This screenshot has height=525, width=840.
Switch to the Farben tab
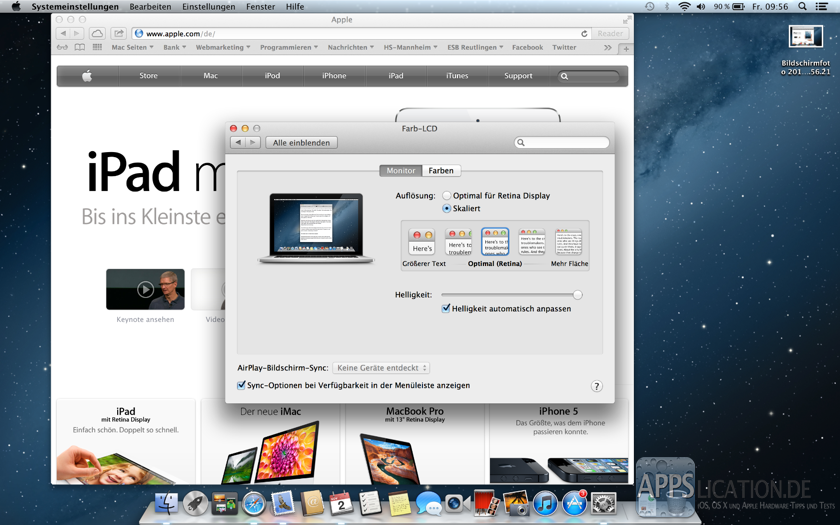[441, 170]
